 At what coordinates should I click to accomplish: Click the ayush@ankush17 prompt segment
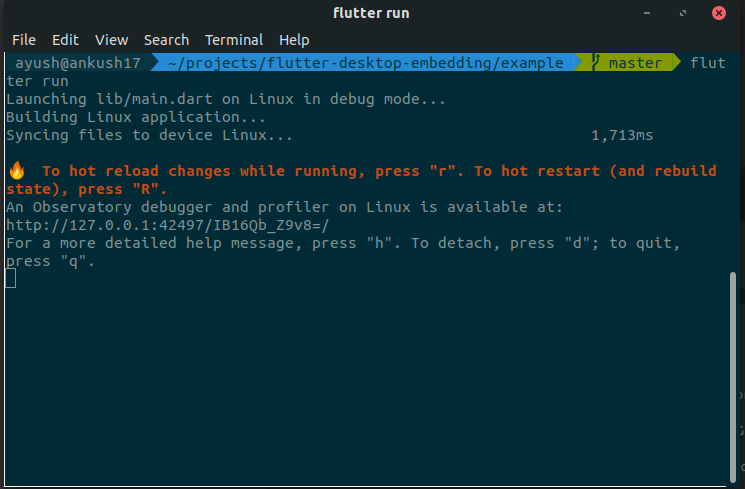pos(78,63)
